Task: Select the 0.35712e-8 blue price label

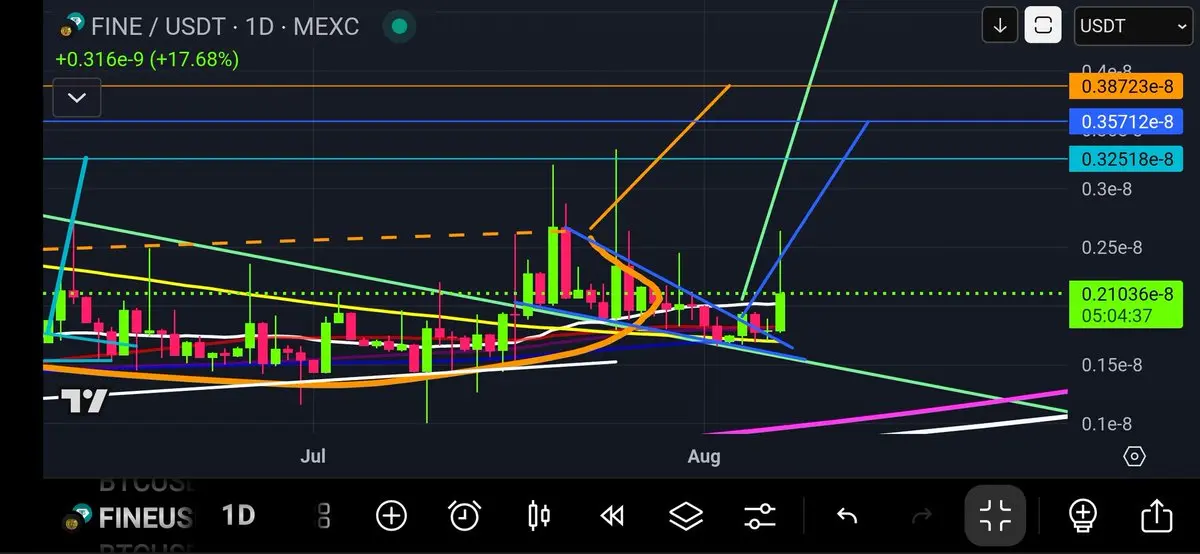Action: tap(1126, 122)
